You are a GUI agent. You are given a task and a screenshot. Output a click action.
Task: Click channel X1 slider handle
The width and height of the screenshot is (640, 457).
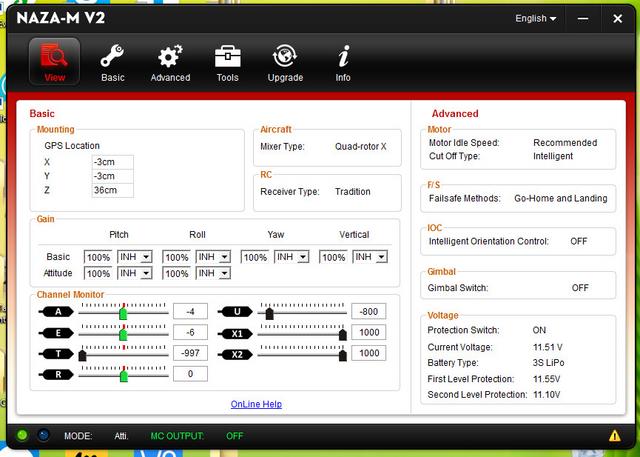(343, 335)
